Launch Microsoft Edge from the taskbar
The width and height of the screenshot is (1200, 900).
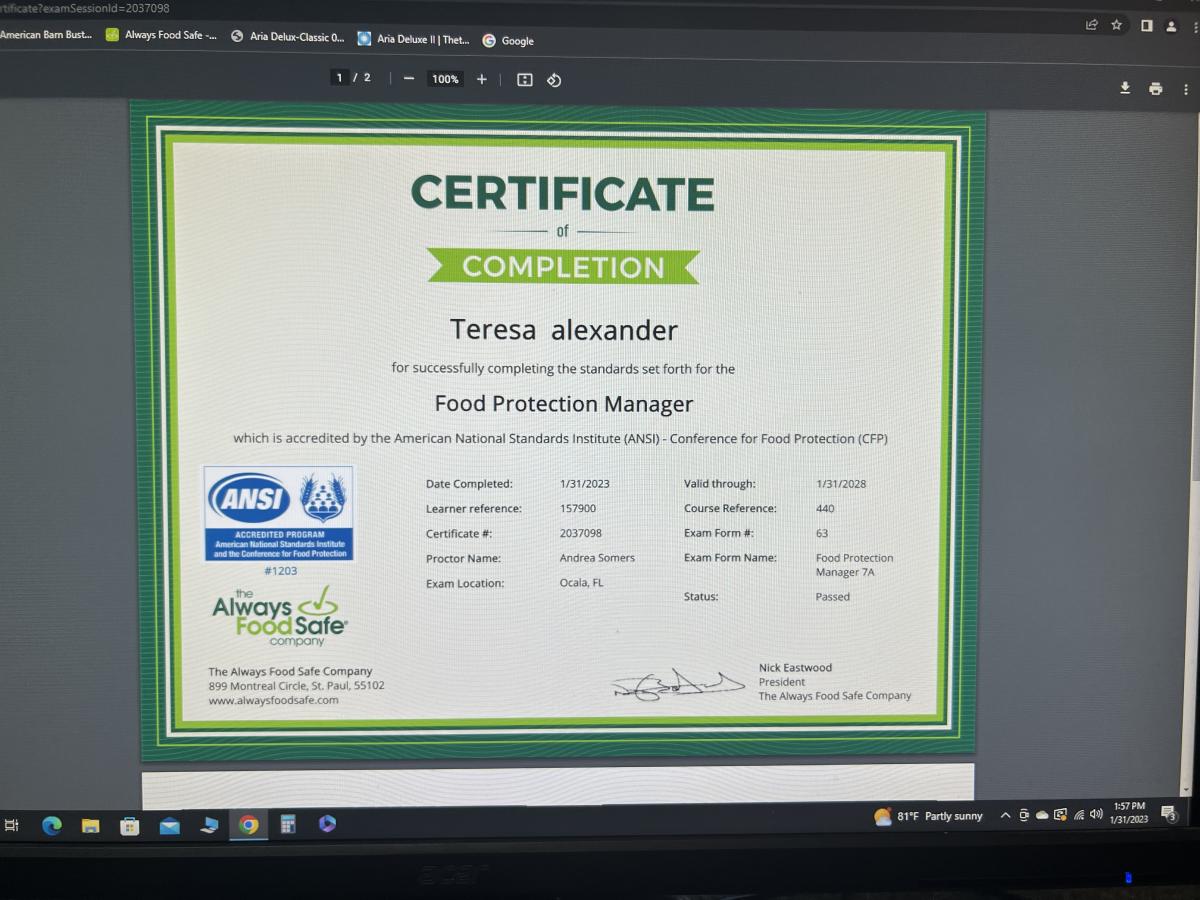pos(51,825)
